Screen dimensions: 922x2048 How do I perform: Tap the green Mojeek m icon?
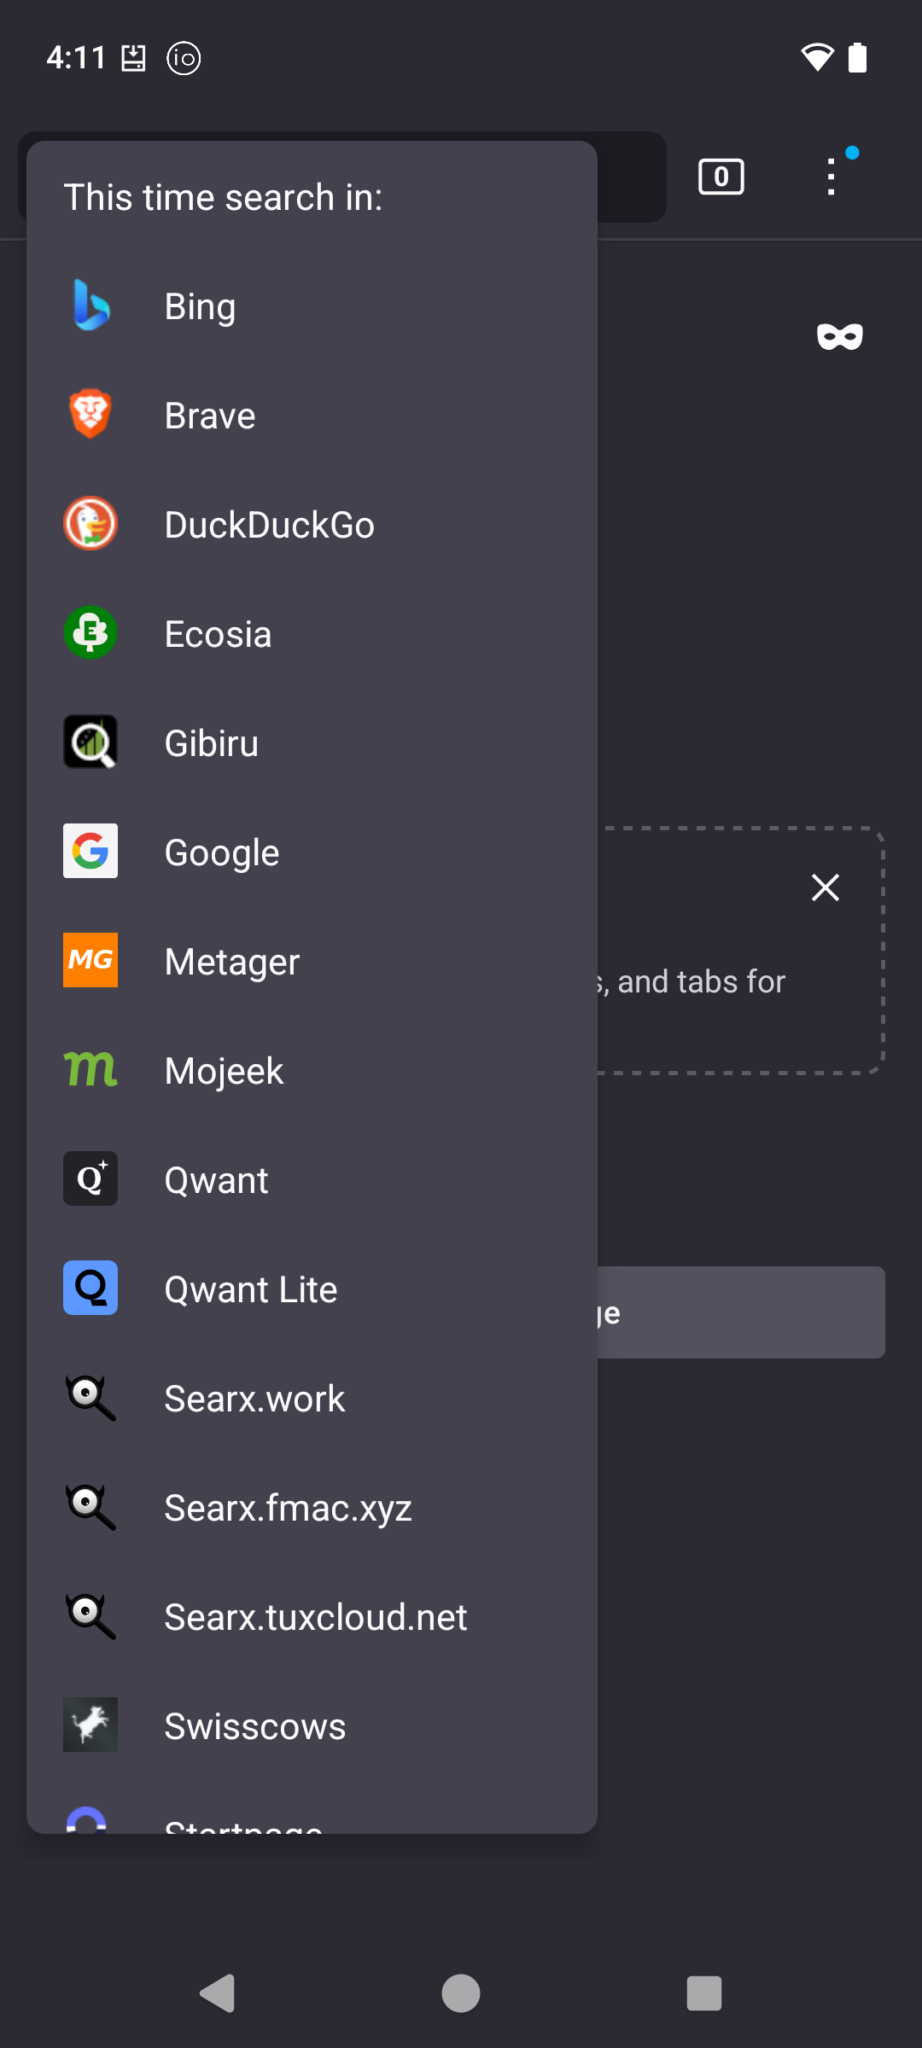[x=90, y=1069]
